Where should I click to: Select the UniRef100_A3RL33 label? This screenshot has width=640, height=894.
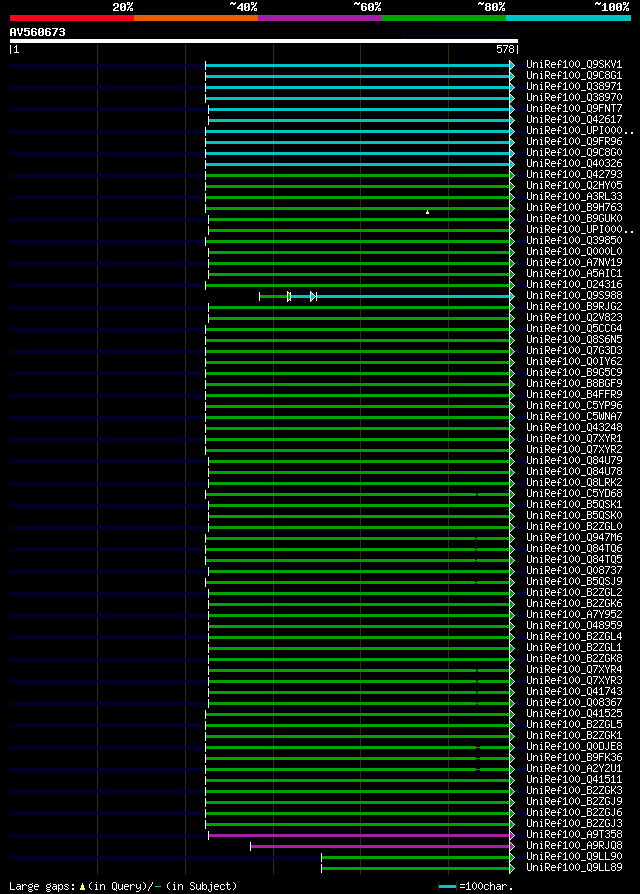[x=574, y=197]
